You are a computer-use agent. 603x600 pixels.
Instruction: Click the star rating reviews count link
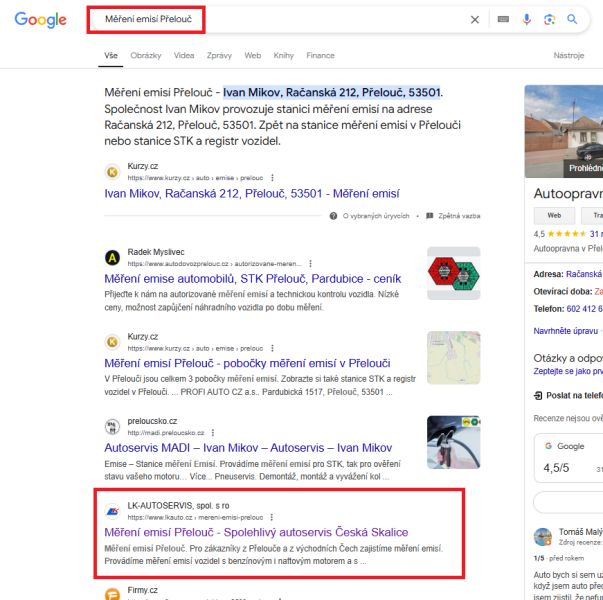pos(596,234)
